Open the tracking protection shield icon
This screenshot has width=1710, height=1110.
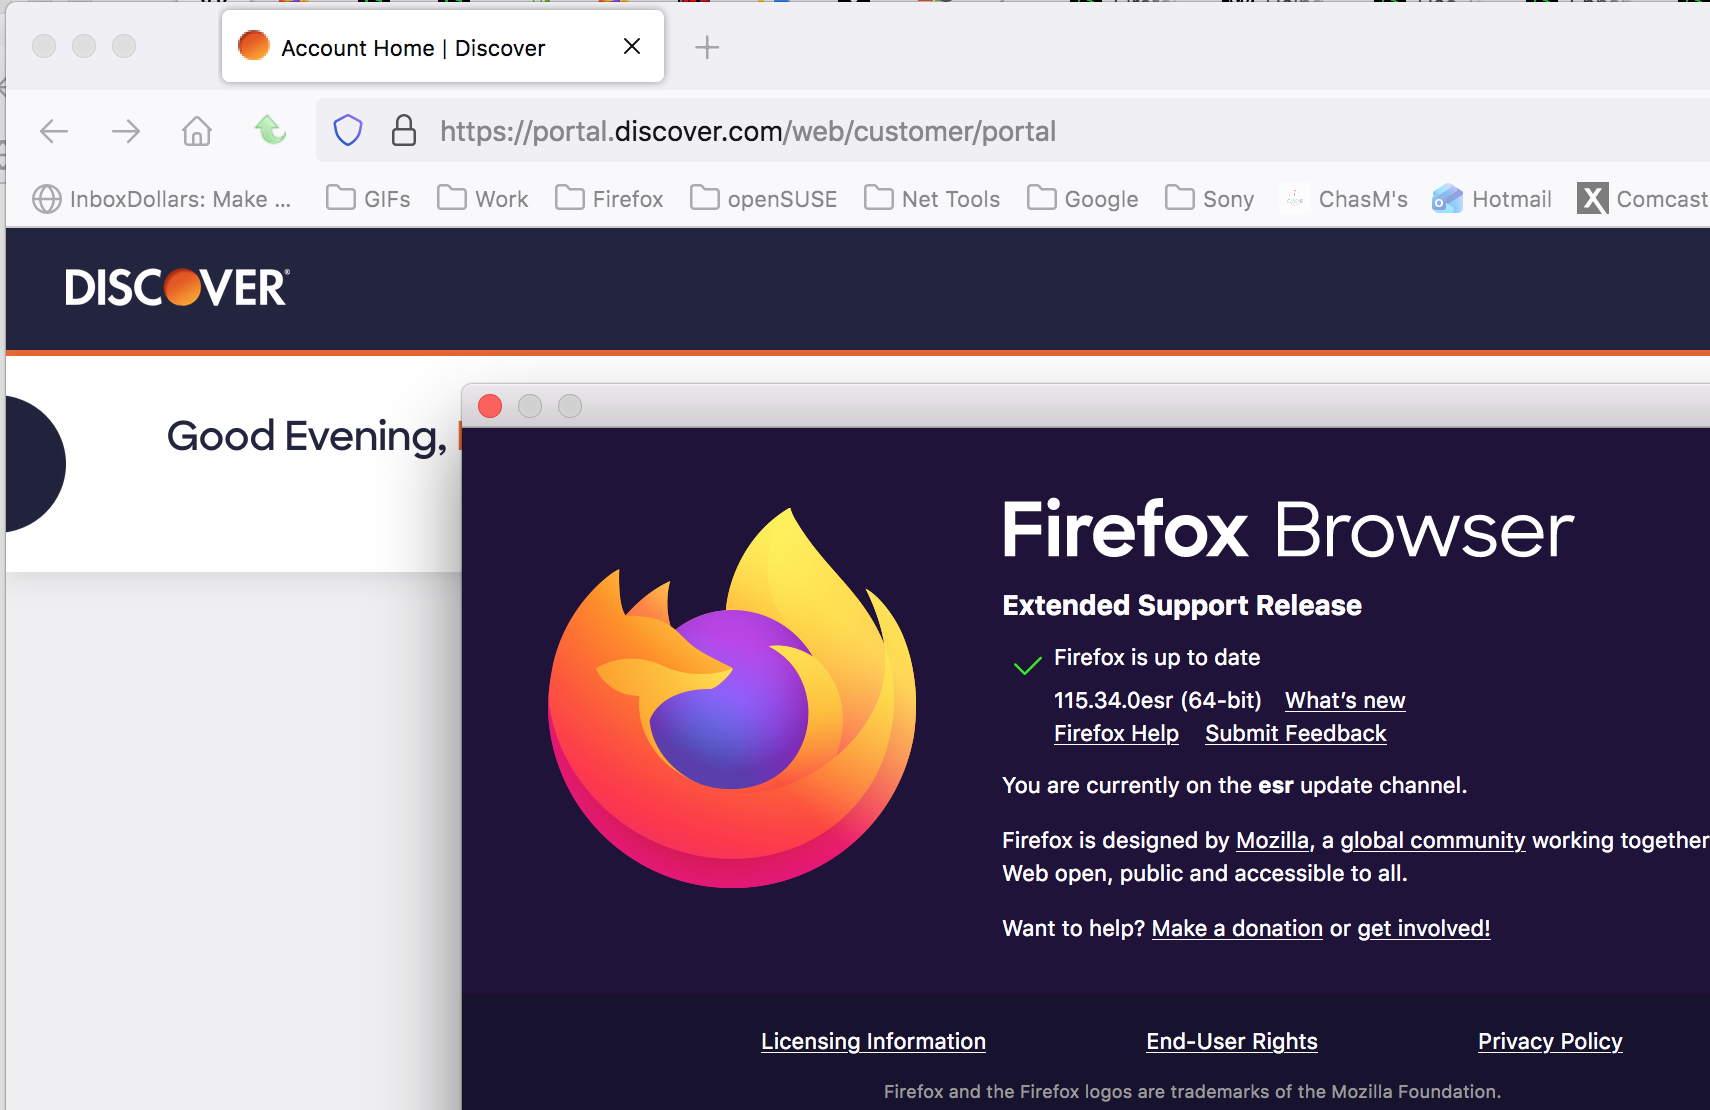click(348, 131)
